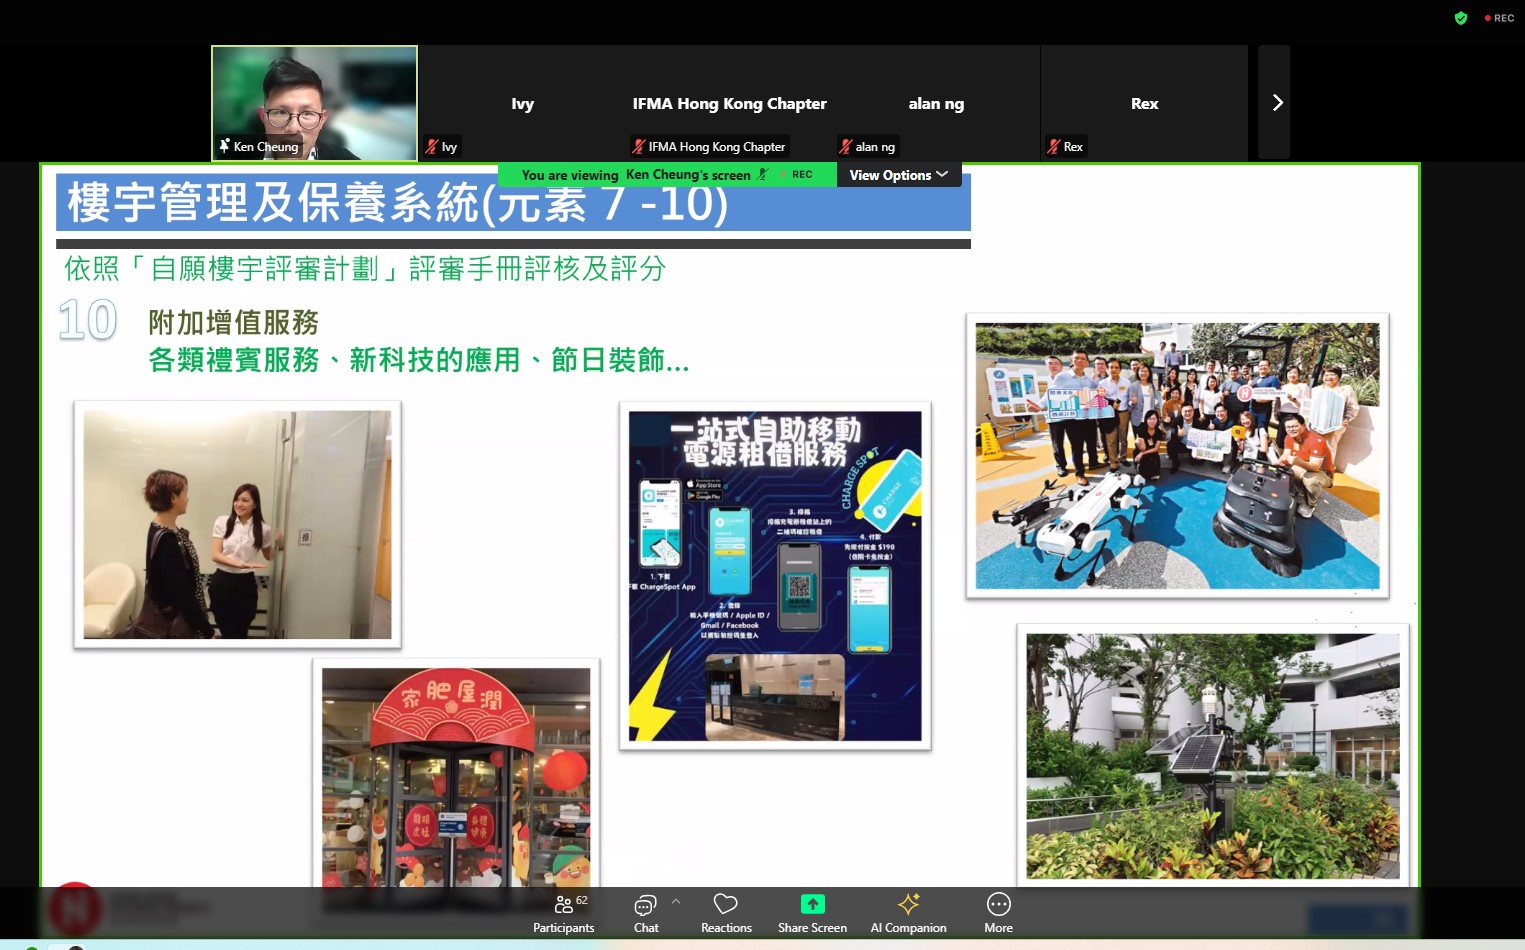Open the View Options dropdown
This screenshot has width=1525, height=950.
point(896,175)
